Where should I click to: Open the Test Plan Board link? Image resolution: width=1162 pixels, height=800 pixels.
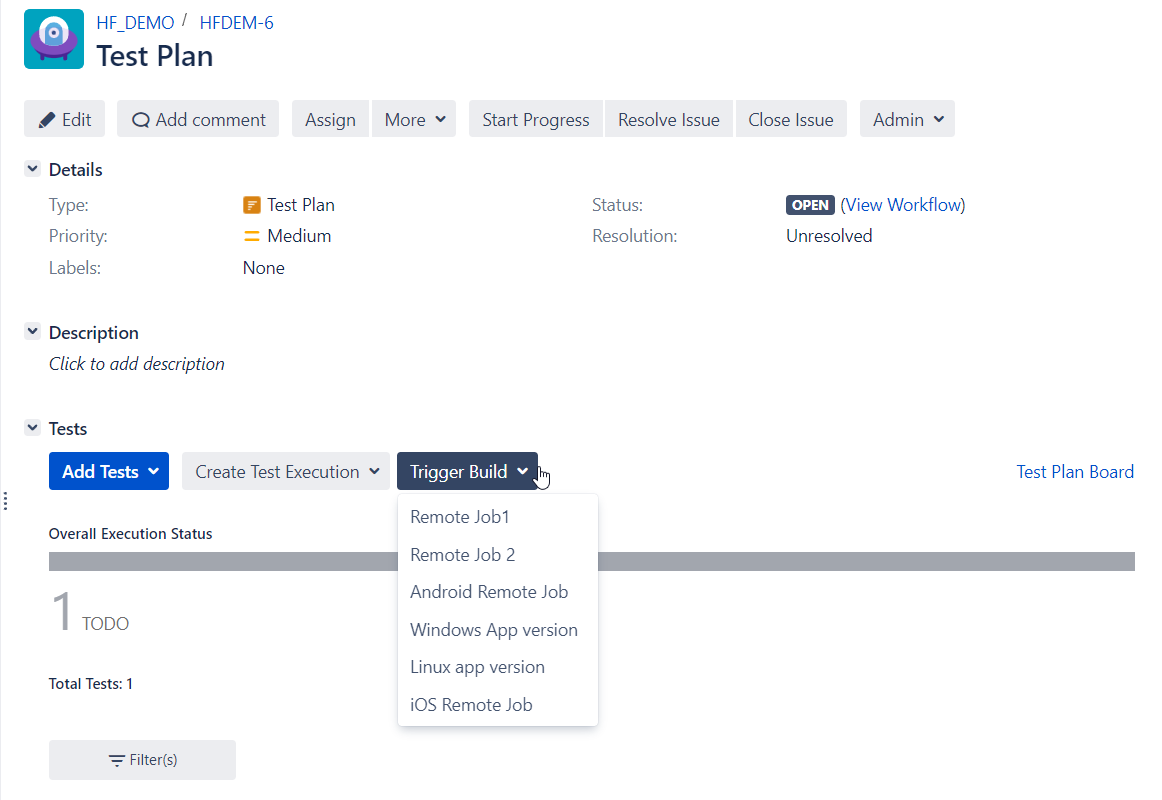(1075, 472)
